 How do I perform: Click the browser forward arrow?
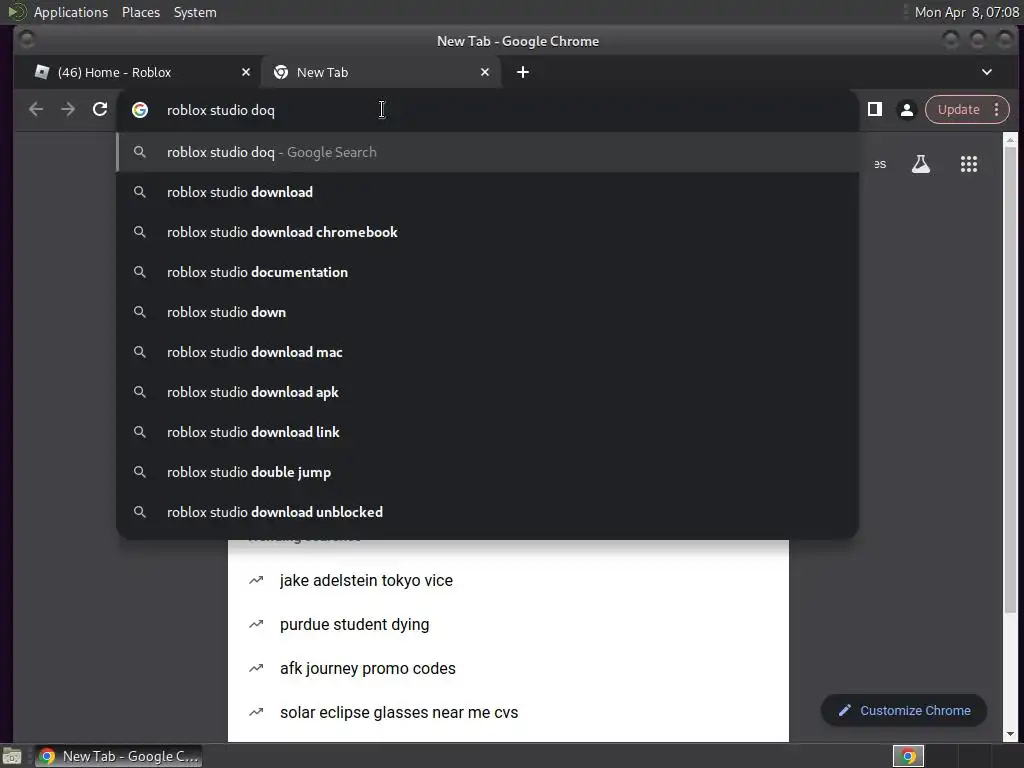[x=68, y=110]
